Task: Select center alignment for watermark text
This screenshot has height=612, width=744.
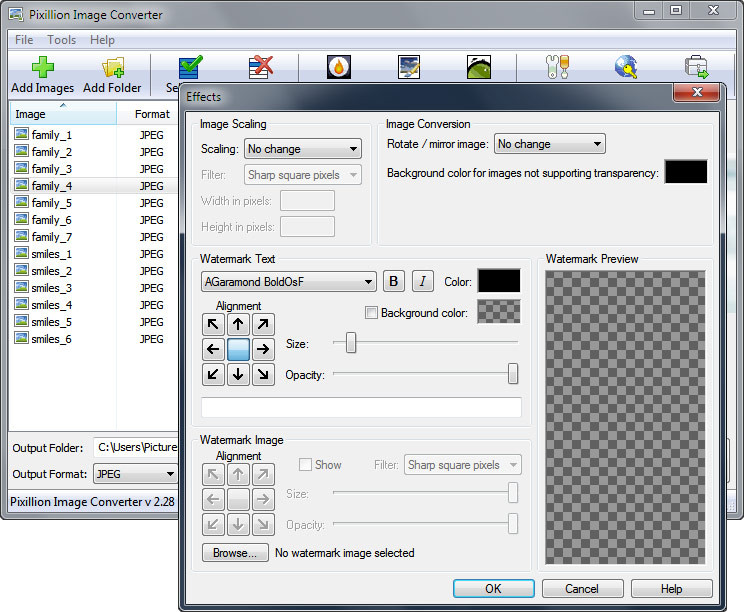Action: coord(238,350)
